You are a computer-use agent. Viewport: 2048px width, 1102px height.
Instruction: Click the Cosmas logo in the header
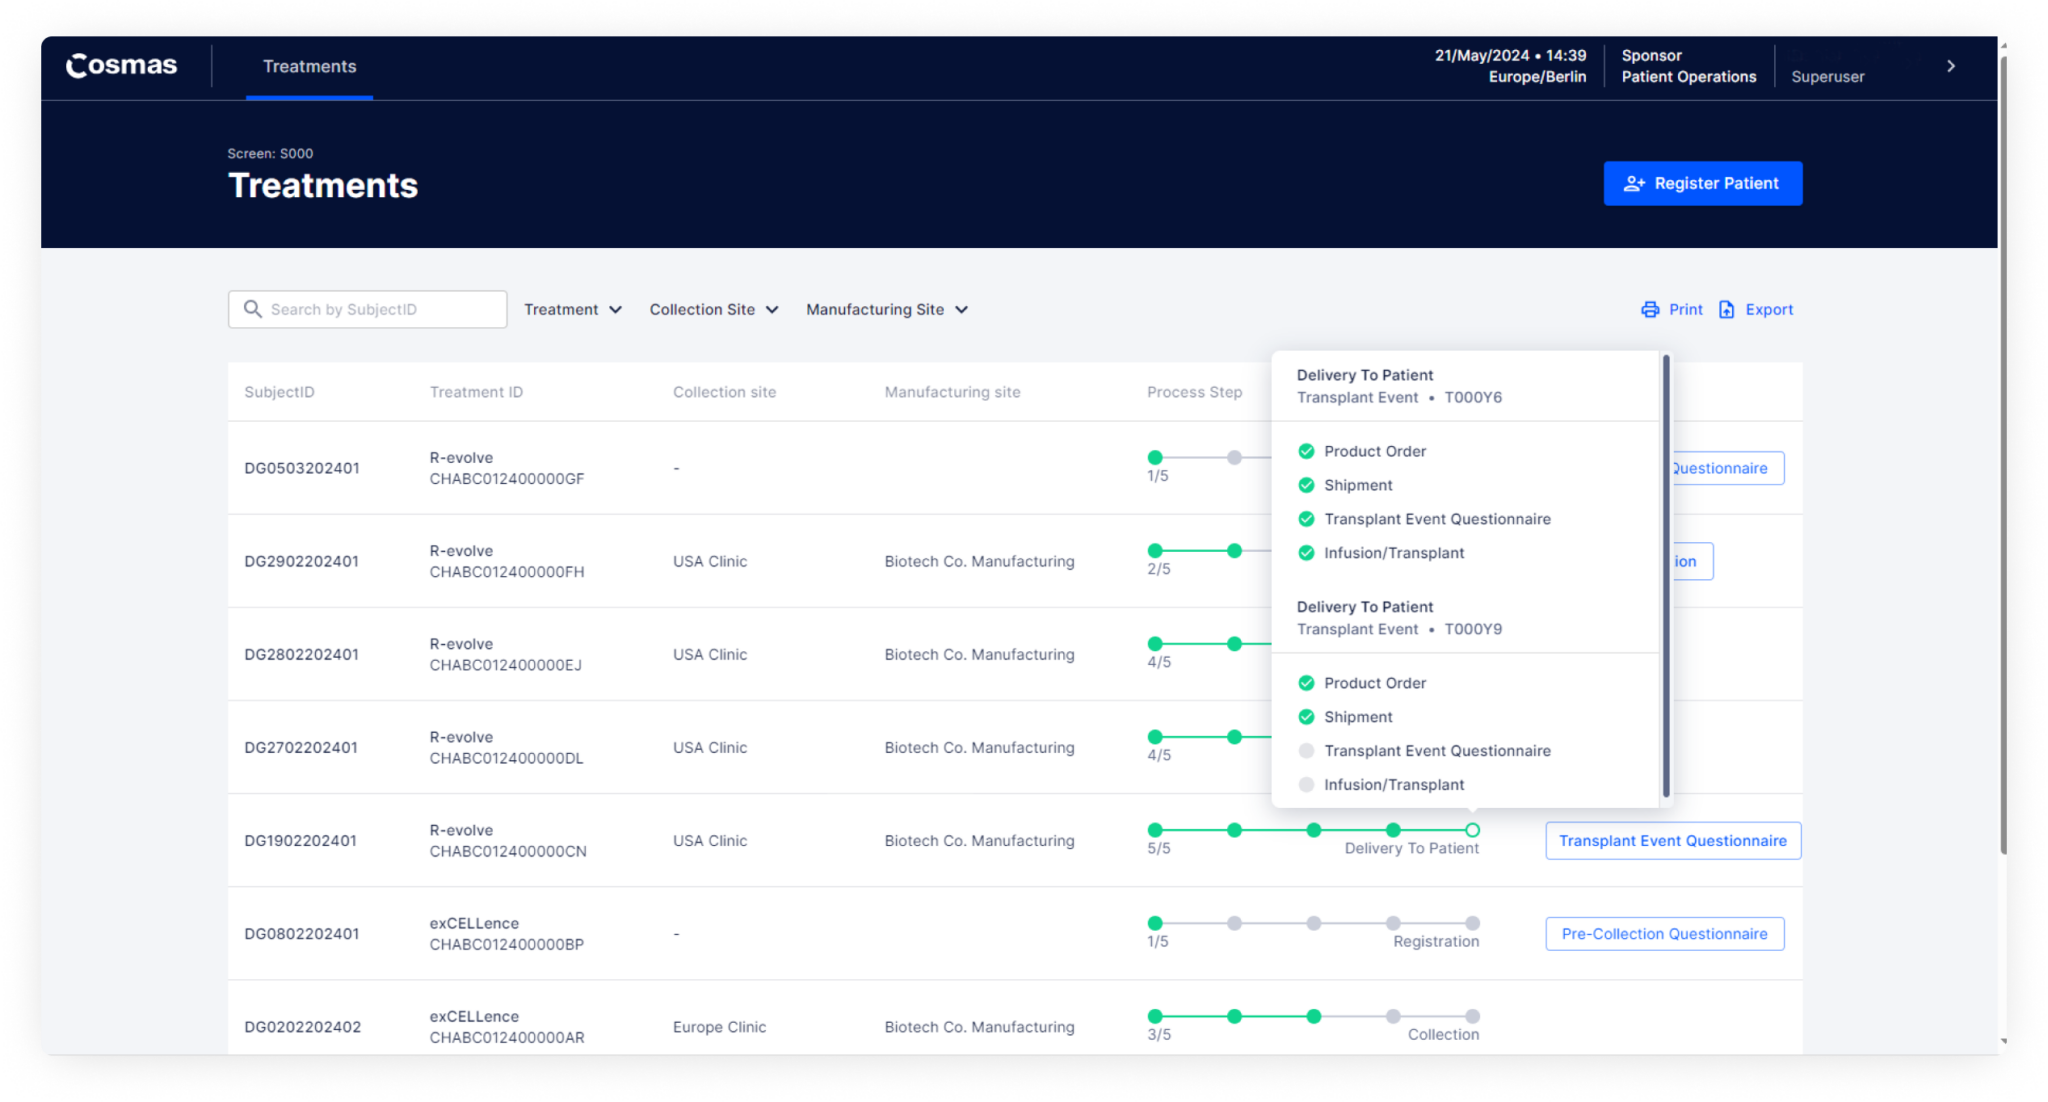120,65
